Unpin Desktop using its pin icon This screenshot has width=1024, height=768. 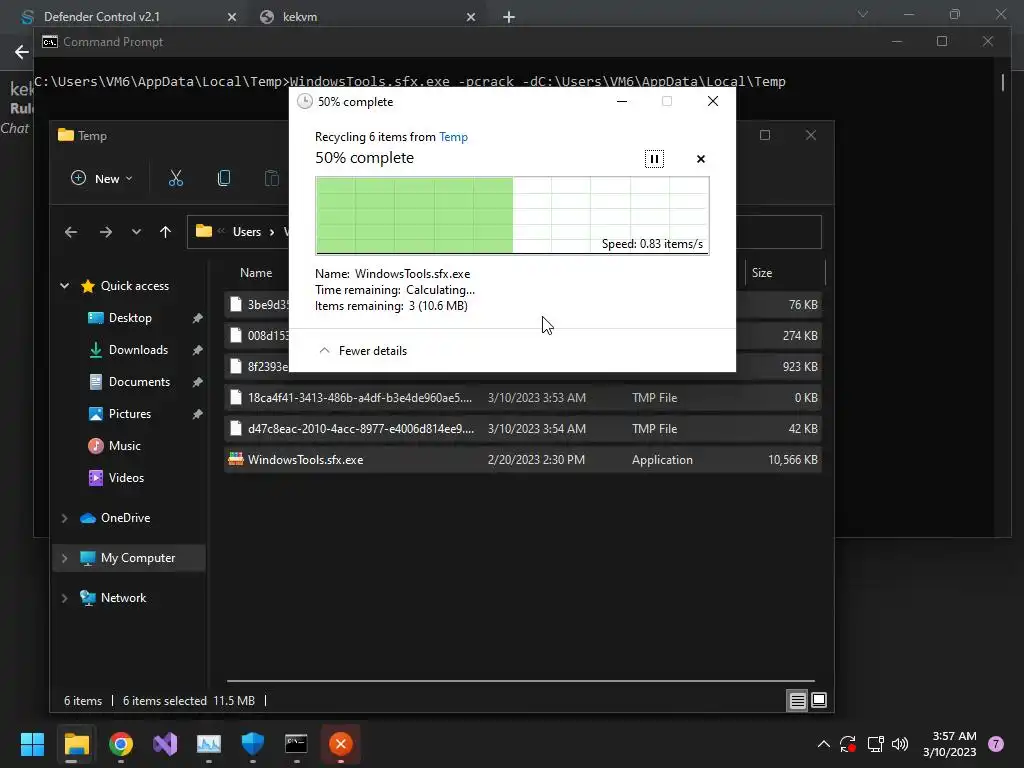pos(197,318)
